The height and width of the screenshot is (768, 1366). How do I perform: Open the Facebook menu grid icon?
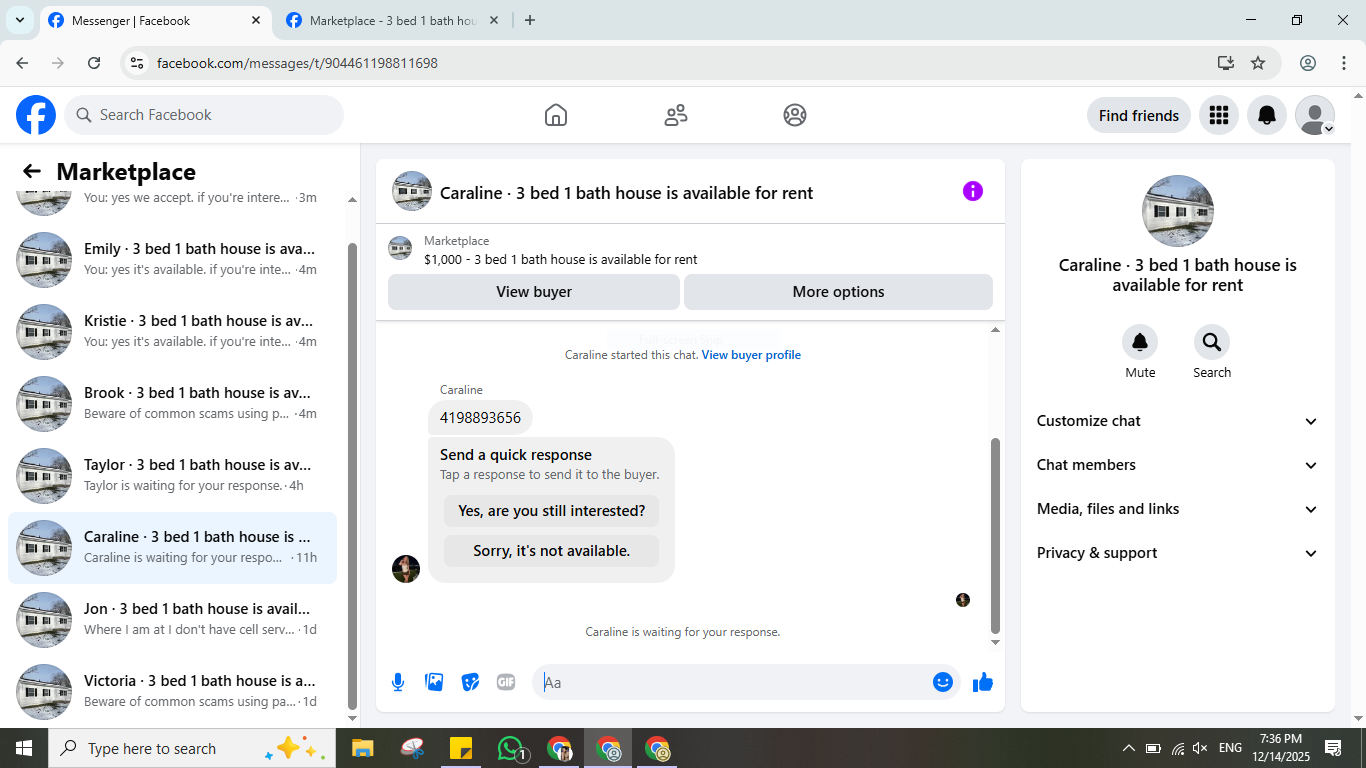tap(1218, 115)
